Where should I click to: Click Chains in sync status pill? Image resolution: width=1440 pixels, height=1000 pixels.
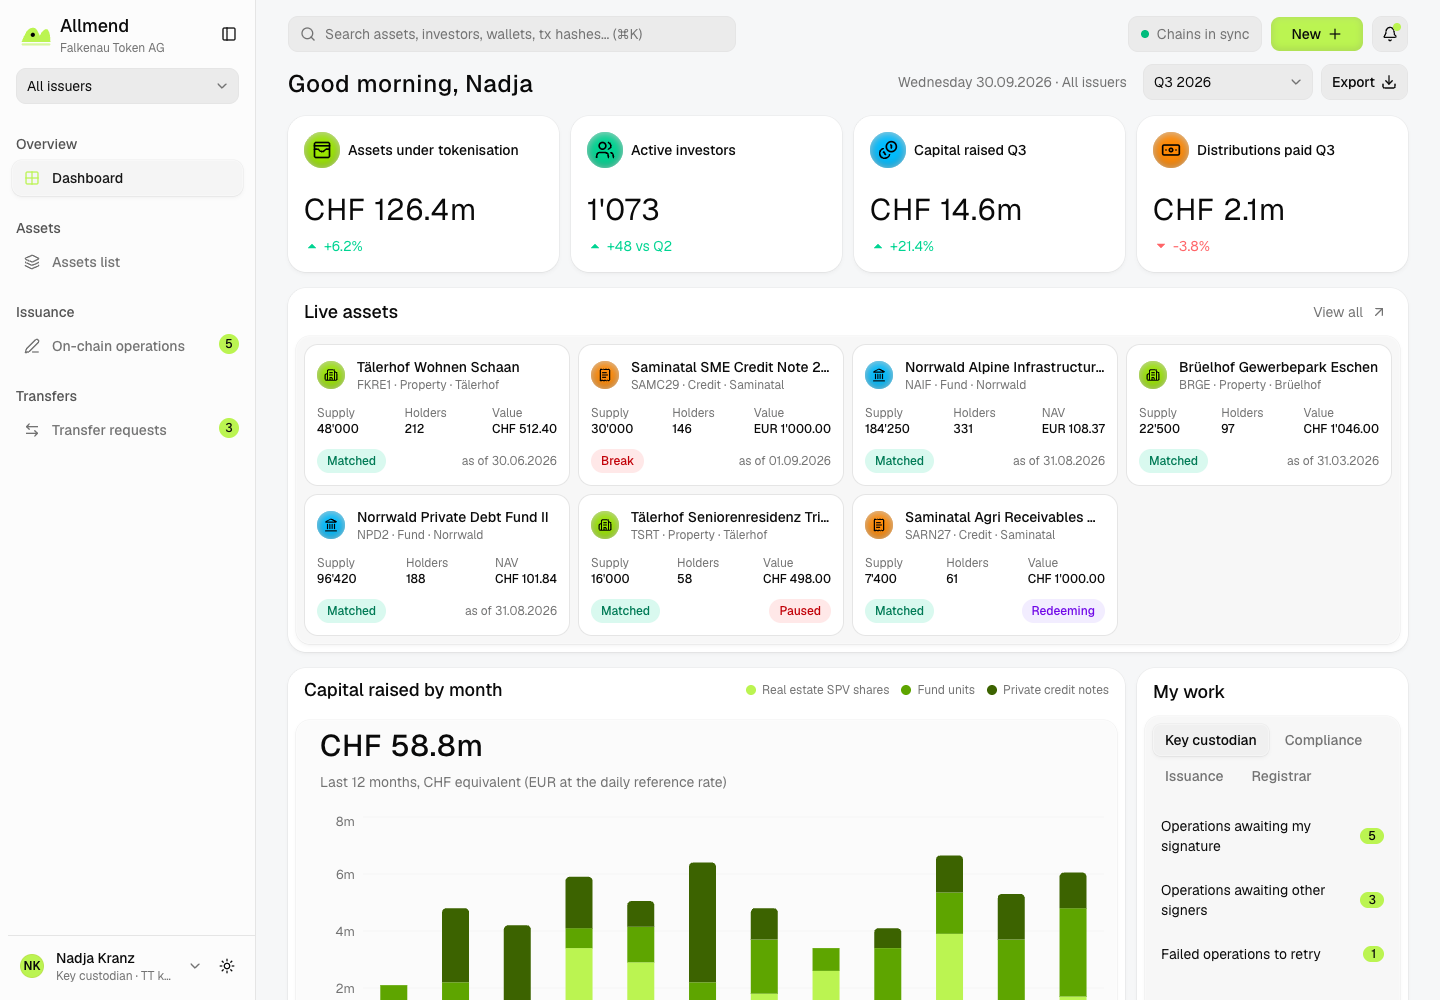point(1195,34)
